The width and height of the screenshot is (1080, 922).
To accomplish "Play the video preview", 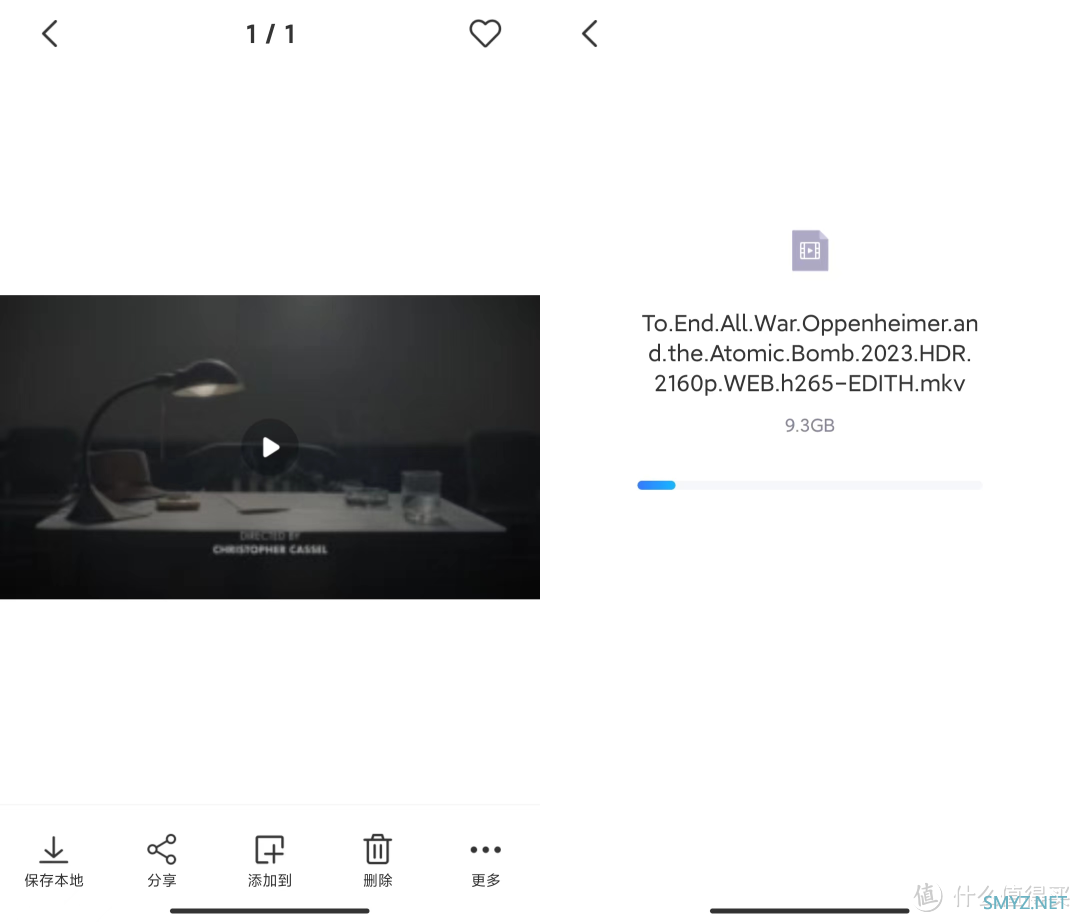I will 270,448.
